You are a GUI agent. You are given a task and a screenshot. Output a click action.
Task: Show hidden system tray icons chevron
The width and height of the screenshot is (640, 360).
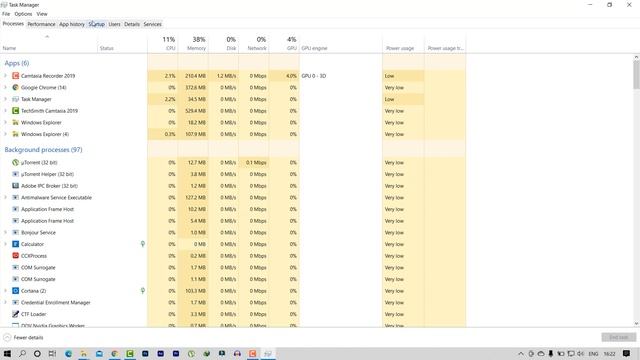pyautogui.click(x=521, y=353)
